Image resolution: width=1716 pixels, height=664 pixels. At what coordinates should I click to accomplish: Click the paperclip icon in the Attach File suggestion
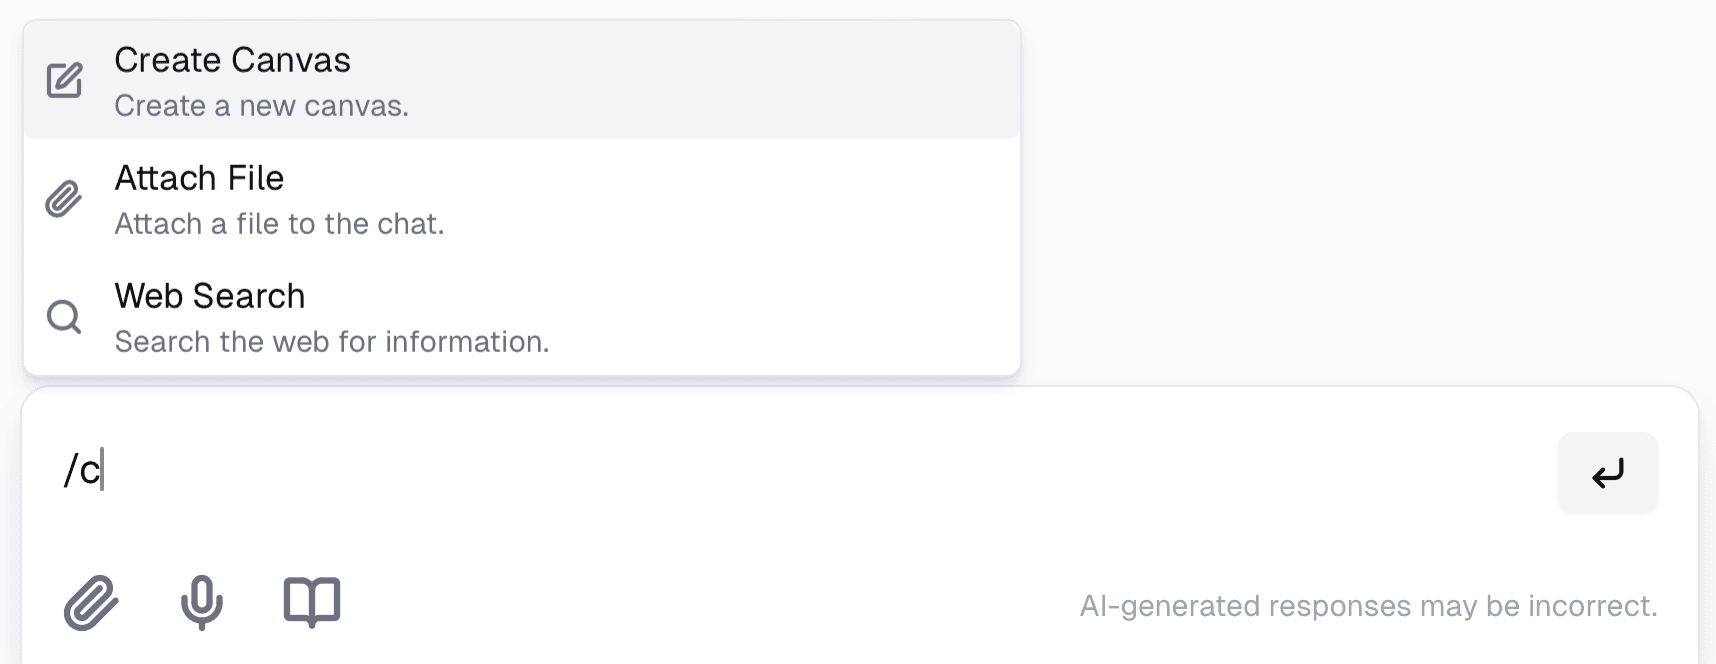click(64, 199)
